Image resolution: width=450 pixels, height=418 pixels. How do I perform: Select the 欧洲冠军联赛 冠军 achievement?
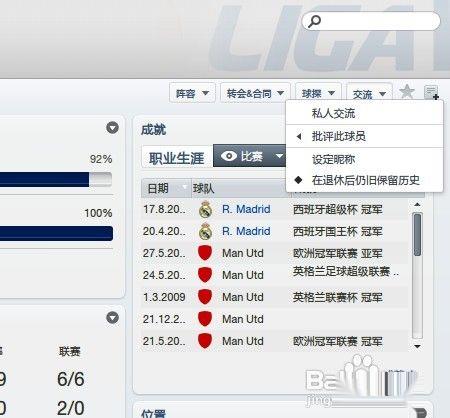(x=337, y=341)
